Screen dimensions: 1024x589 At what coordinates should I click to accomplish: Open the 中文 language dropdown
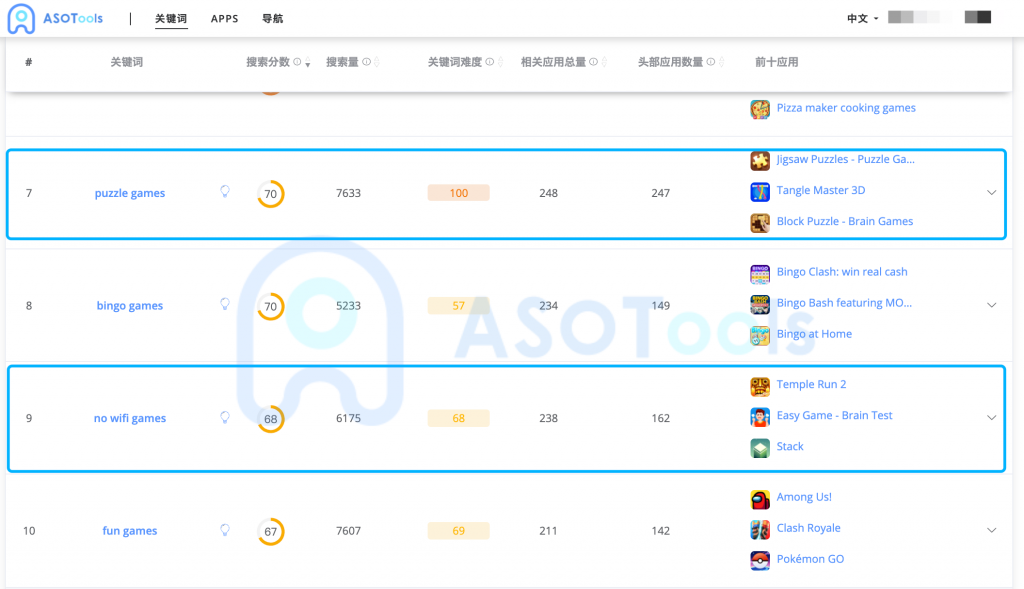click(862, 18)
